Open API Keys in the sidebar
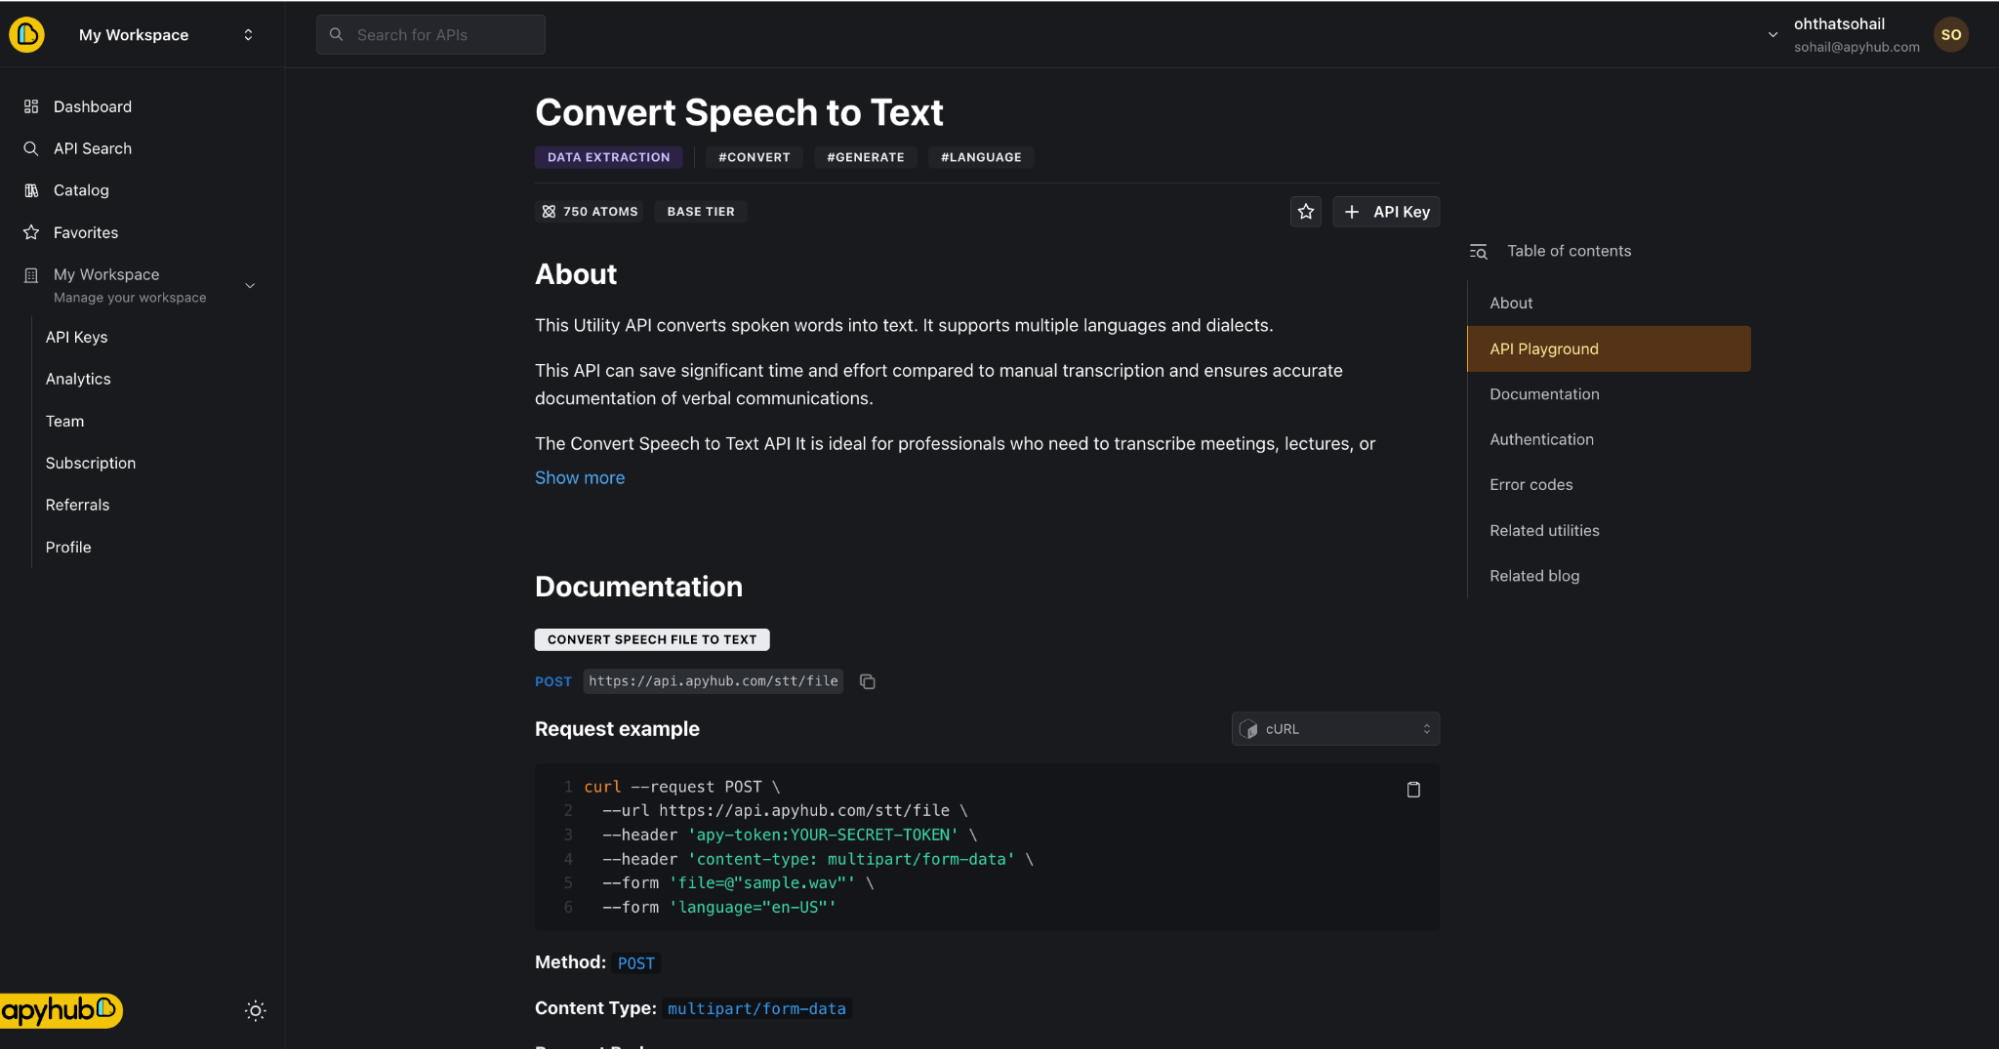The height and width of the screenshot is (1050, 1999). click(x=77, y=338)
